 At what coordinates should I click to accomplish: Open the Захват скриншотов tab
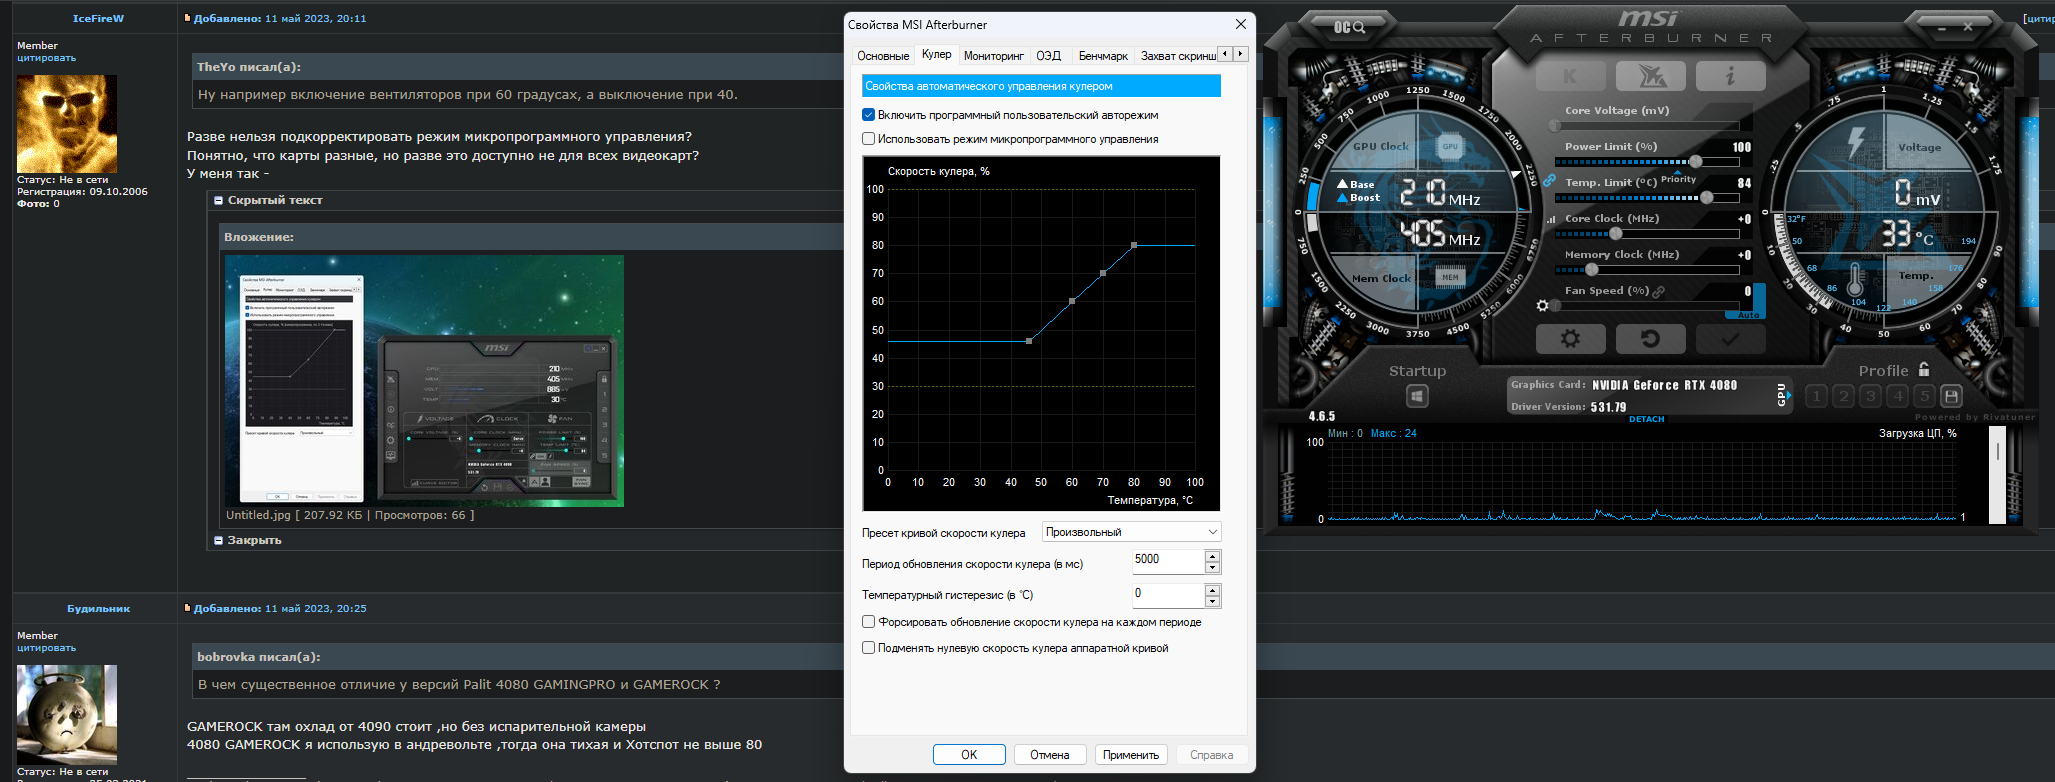click(x=1177, y=56)
